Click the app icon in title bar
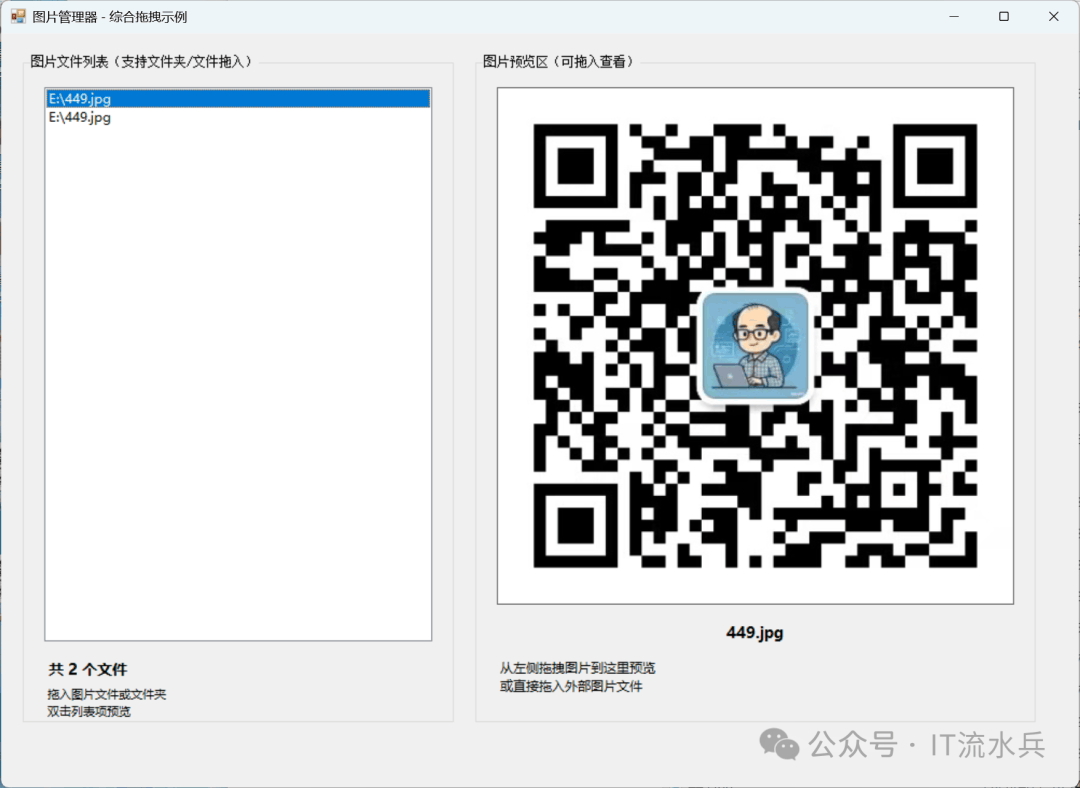 (x=18, y=16)
